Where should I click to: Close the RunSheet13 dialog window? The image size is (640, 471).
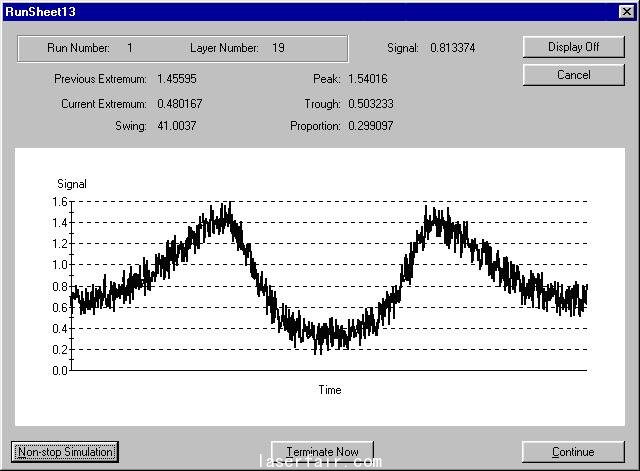coord(626,10)
